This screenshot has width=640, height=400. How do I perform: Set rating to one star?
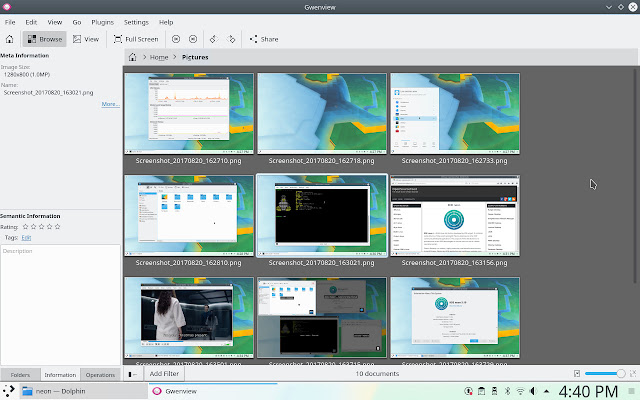(x=25, y=227)
